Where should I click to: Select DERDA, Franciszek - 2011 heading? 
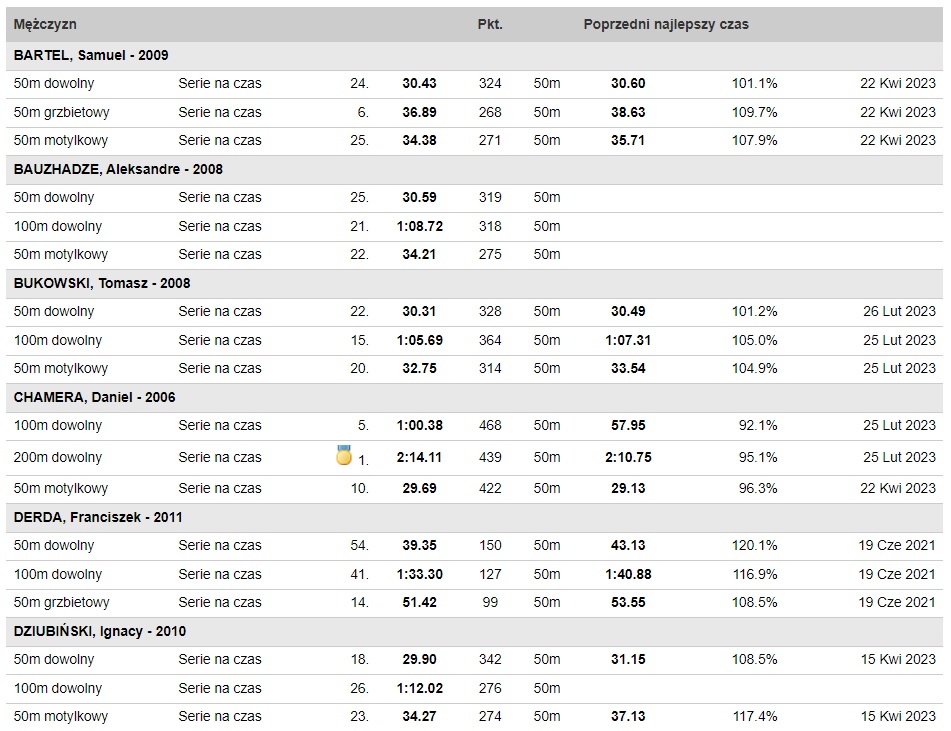(98, 517)
